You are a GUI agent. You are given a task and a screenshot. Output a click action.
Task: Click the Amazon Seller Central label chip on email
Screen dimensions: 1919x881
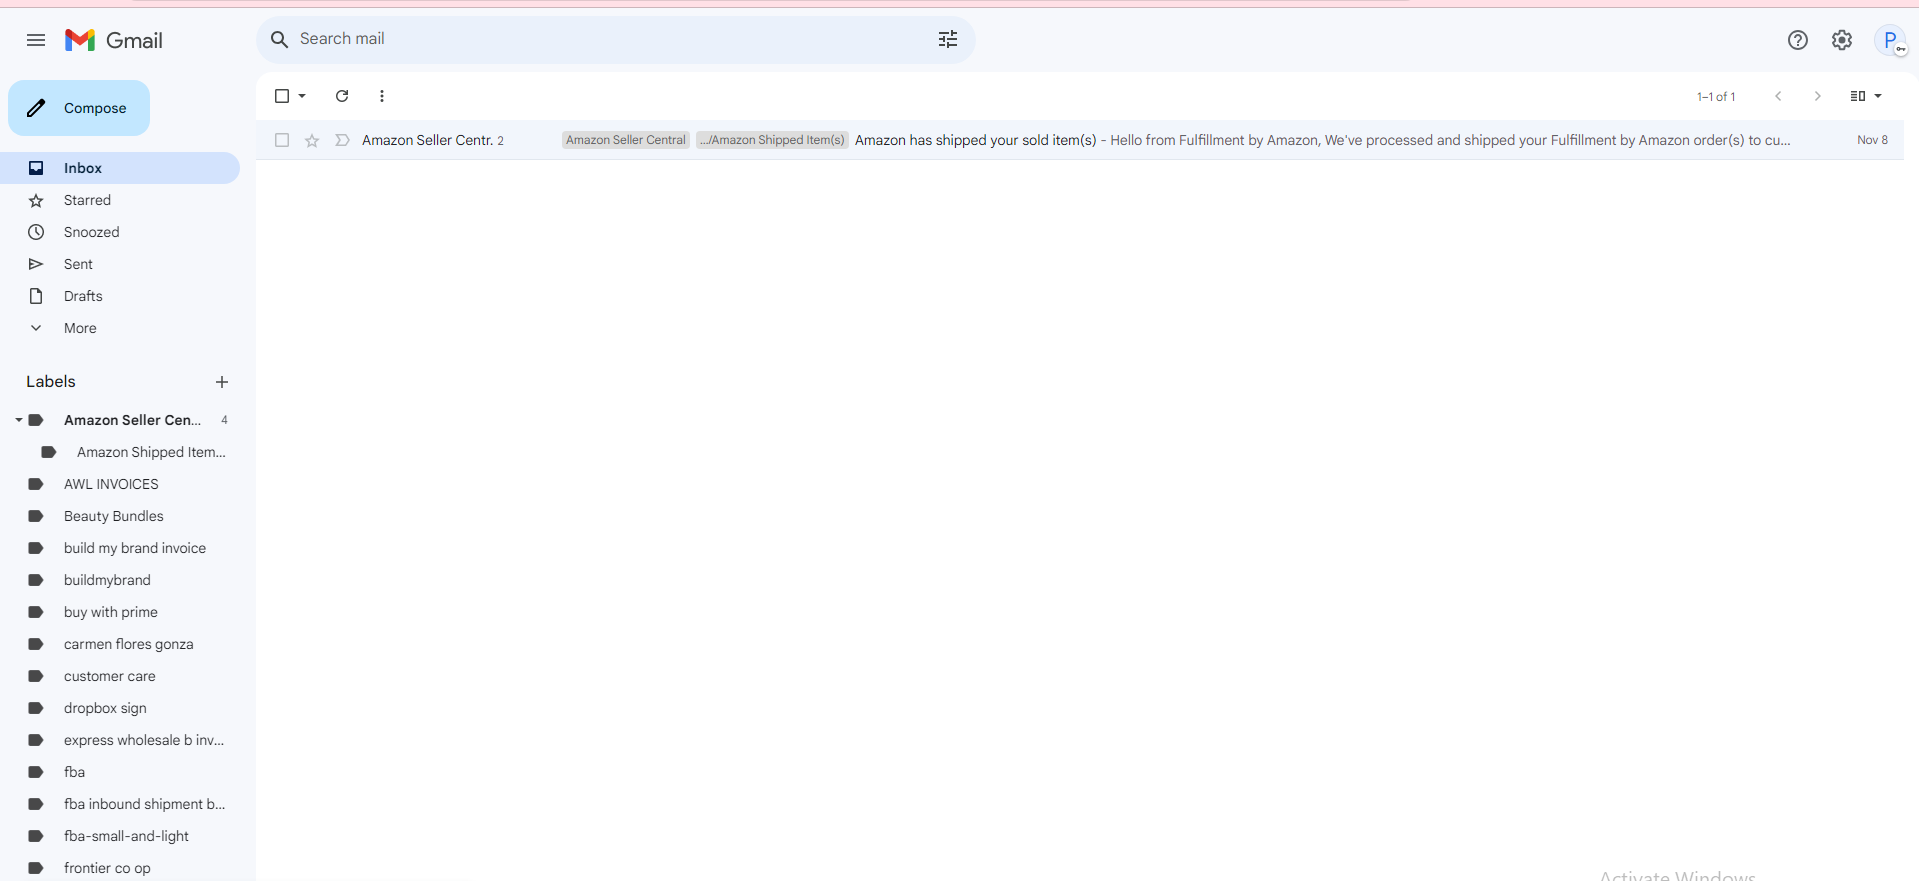tap(626, 140)
